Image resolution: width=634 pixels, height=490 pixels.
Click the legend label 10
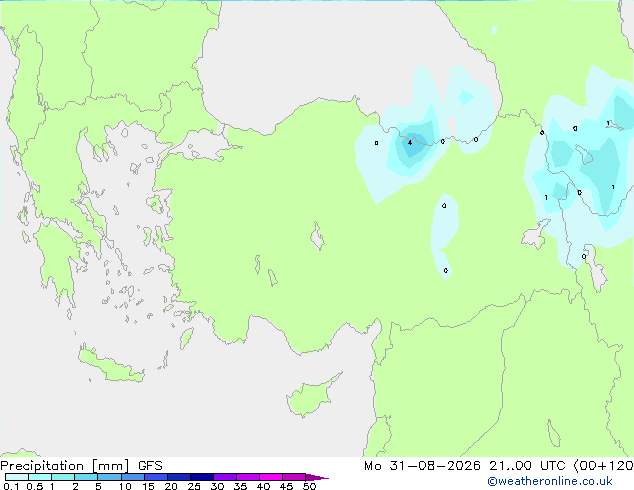coord(125,486)
